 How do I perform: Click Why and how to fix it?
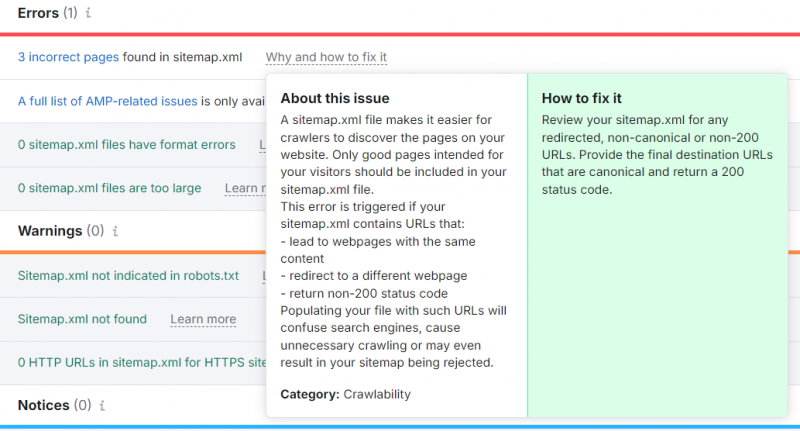[x=326, y=57]
